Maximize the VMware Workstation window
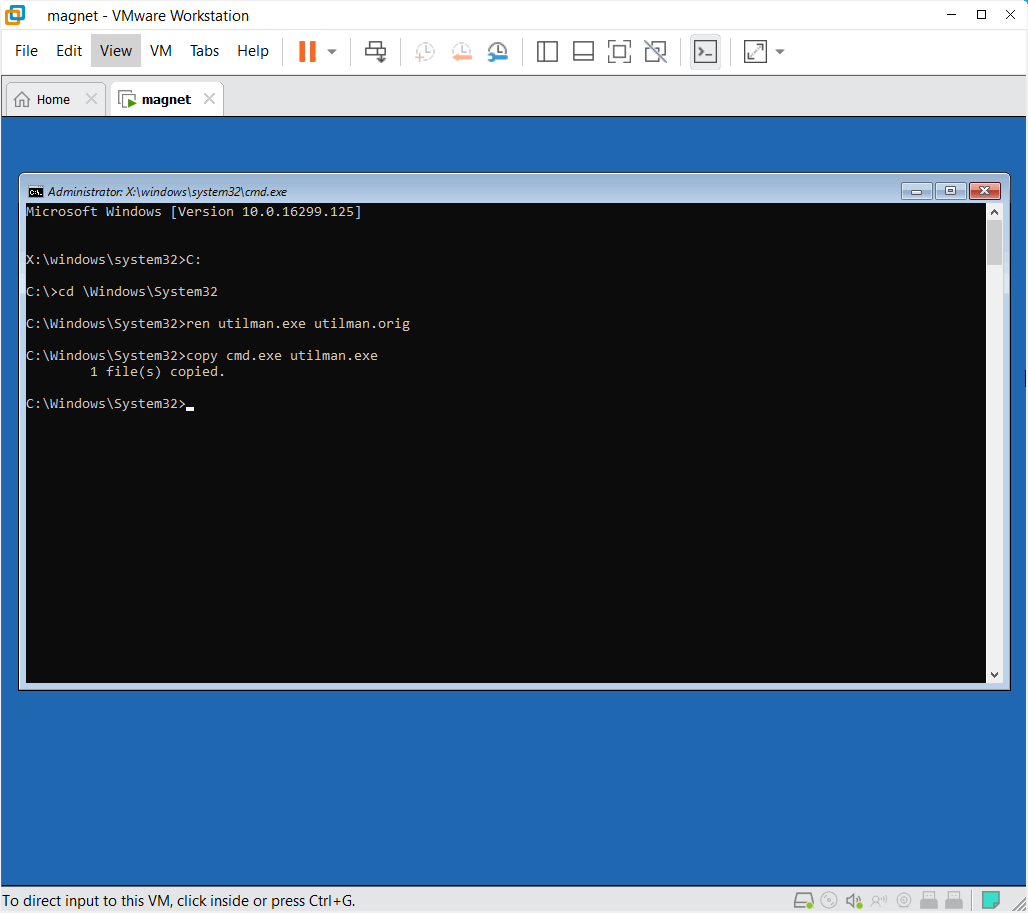The image size is (1028, 913). pos(981,14)
